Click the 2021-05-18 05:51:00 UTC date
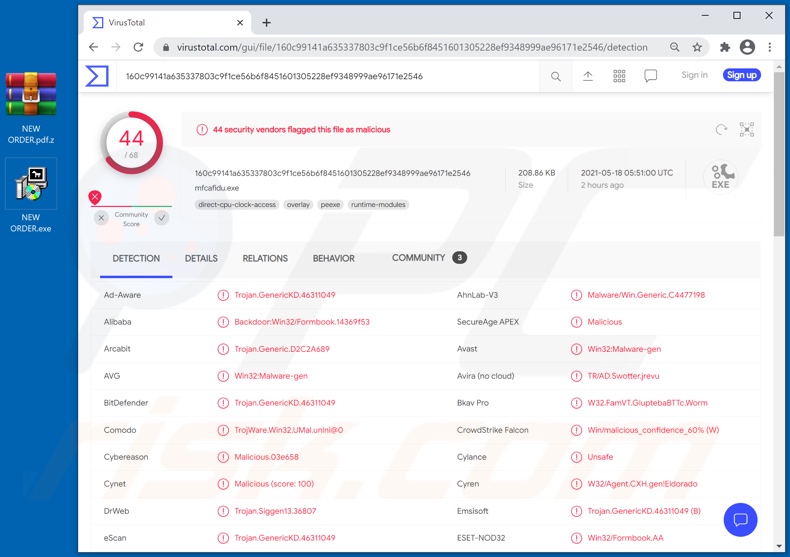Screen dimensions: 790x557 [x=627, y=173]
